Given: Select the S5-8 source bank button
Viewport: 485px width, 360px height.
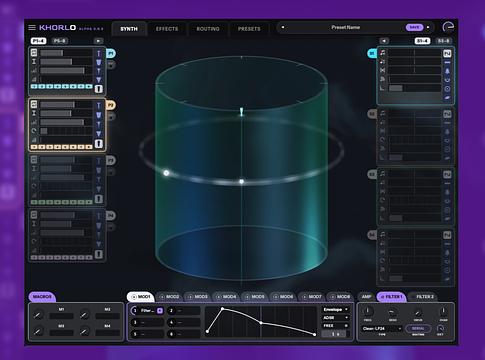Looking at the screenshot, I should [x=443, y=41].
